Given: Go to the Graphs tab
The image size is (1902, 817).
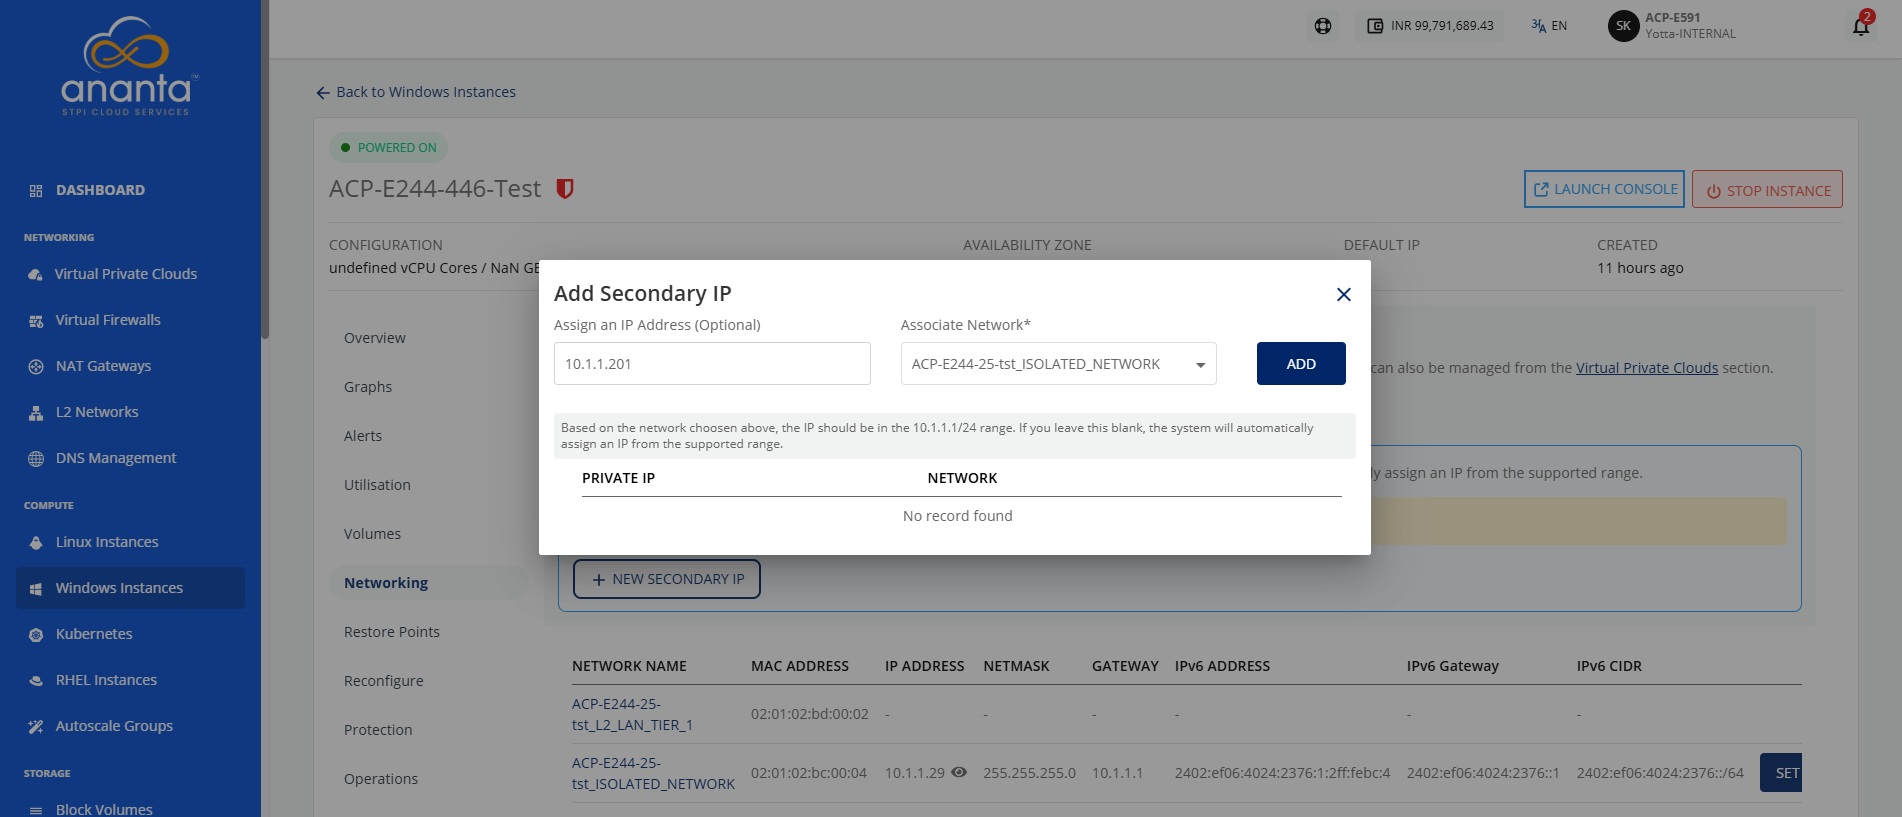Looking at the screenshot, I should [x=368, y=387].
